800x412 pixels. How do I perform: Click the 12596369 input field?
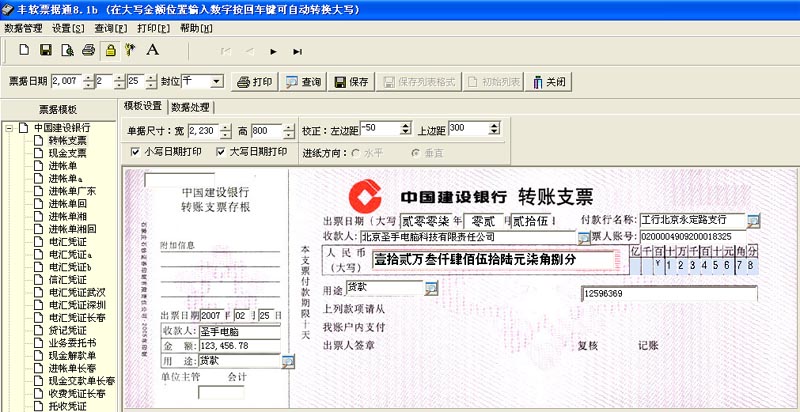pos(669,294)
